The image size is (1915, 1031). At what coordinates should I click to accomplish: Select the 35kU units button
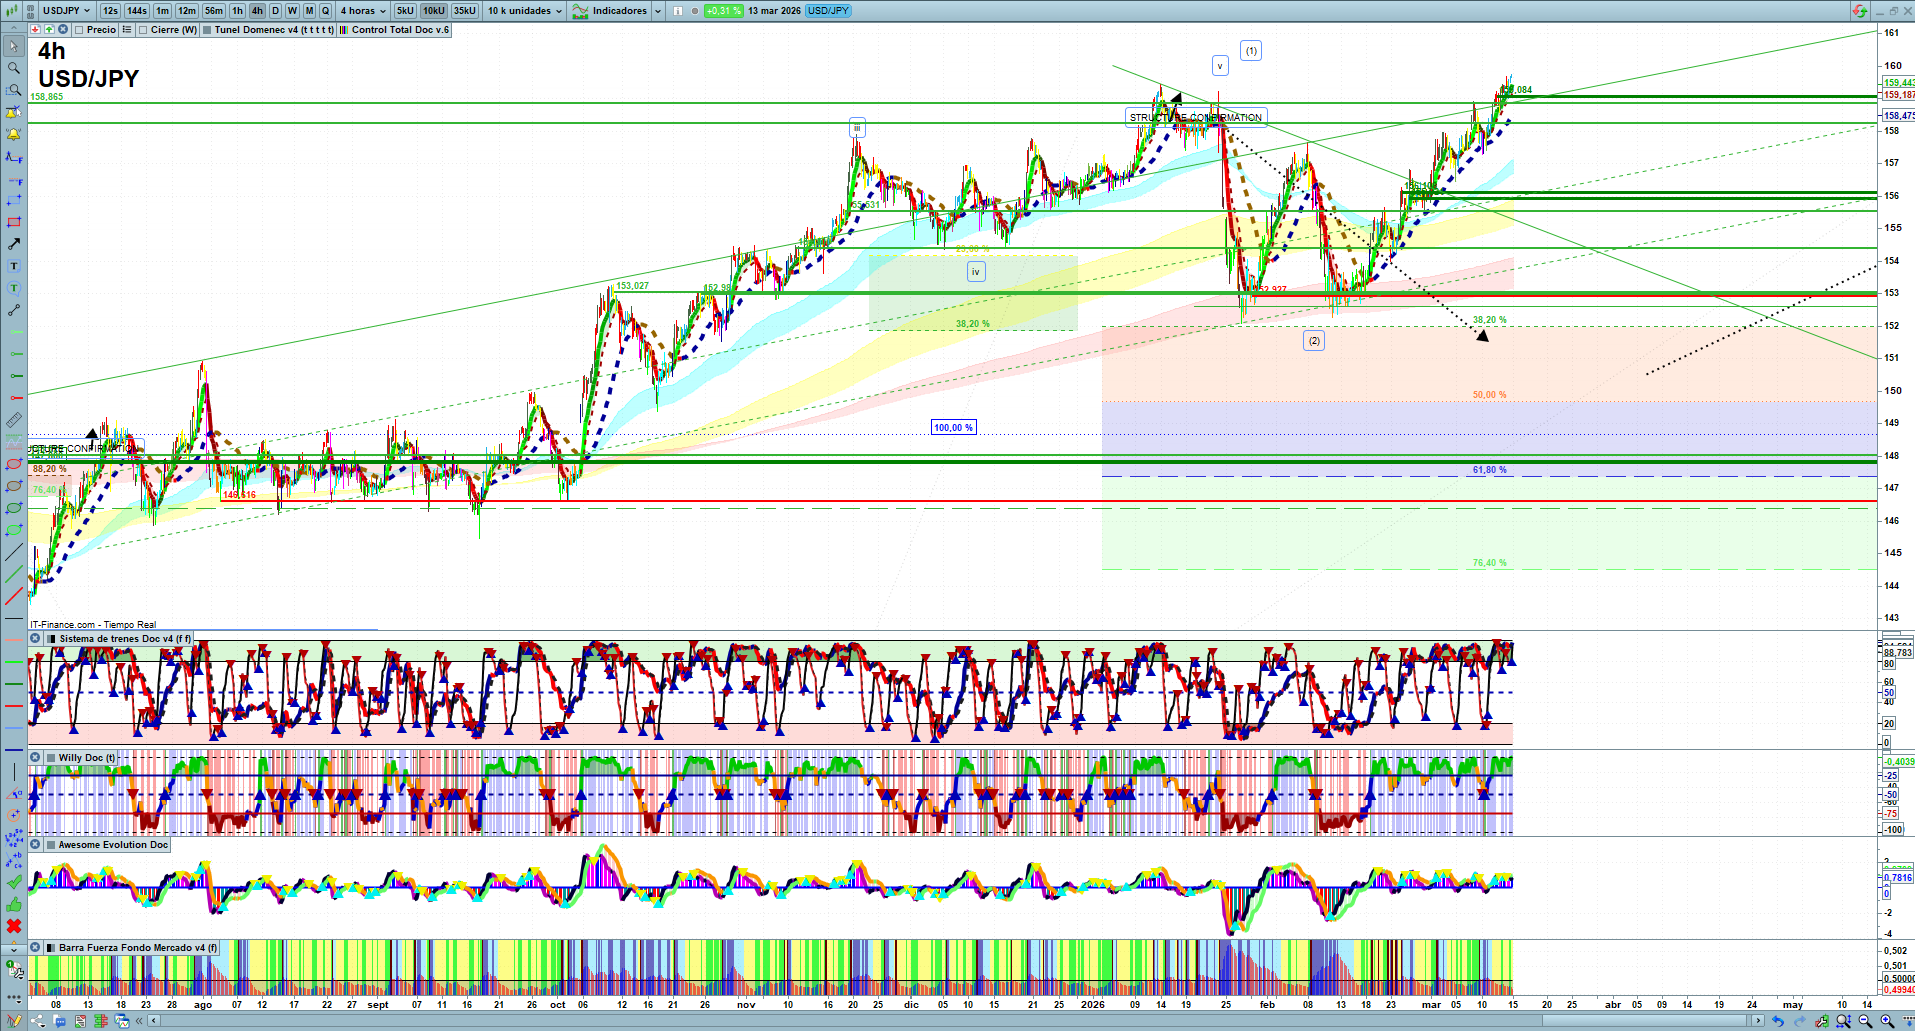click(x=464, y=11)
